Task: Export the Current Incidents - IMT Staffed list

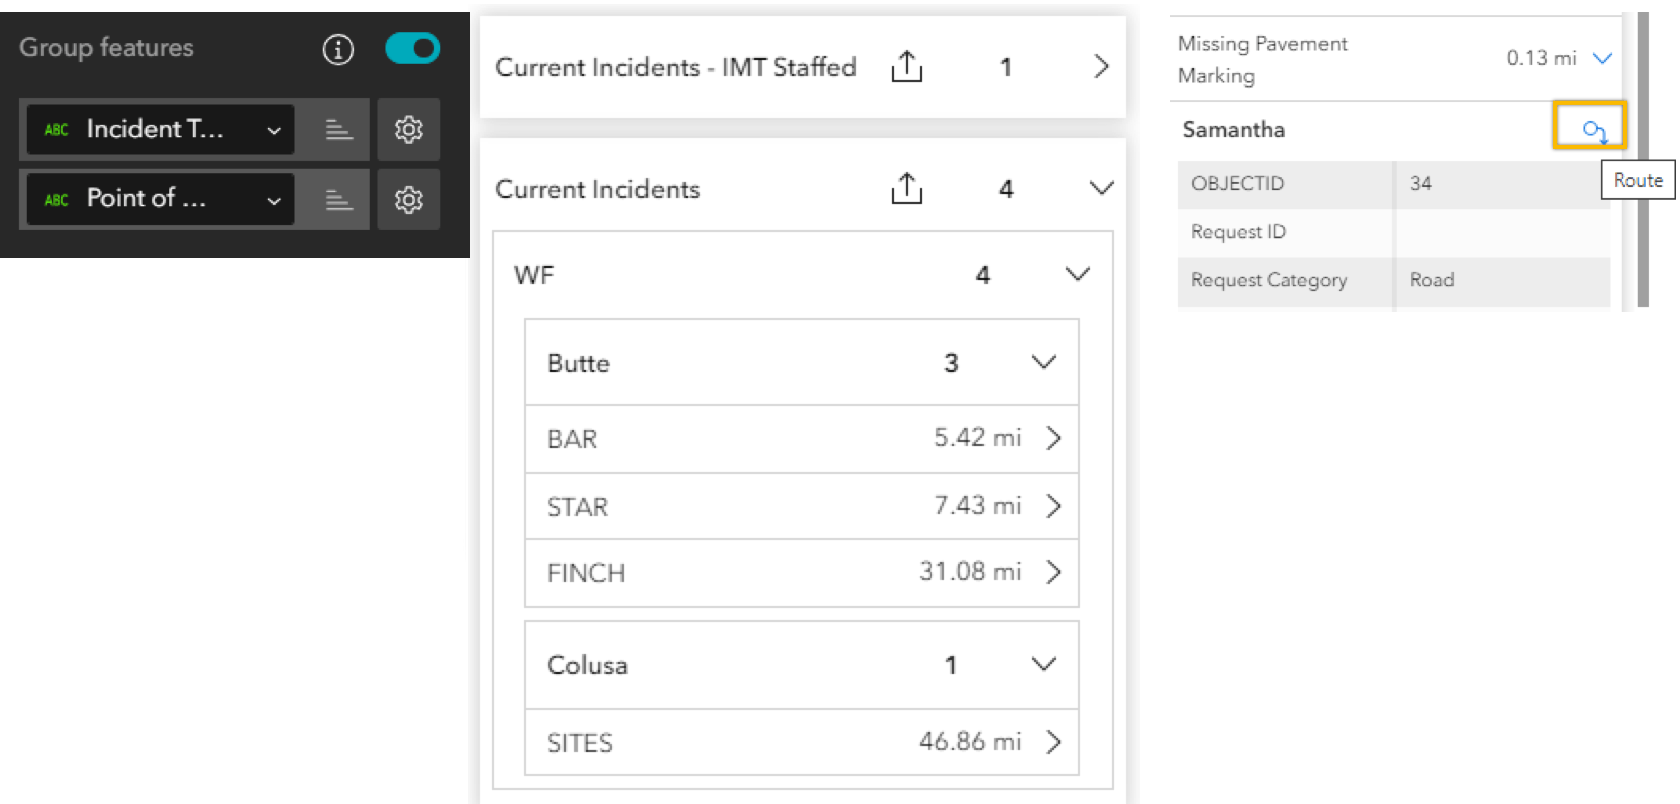Action: point(906,67)
